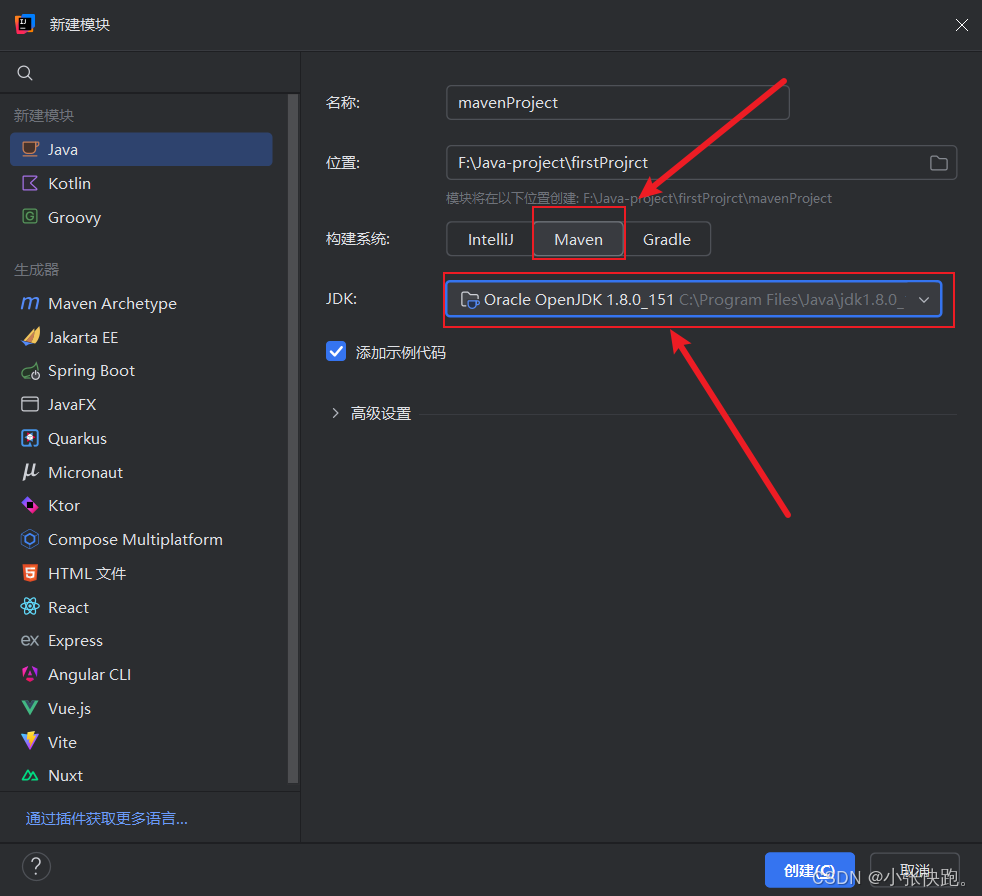
Task: Click the Vue.js logo icon
Action: tap(30, 708)
